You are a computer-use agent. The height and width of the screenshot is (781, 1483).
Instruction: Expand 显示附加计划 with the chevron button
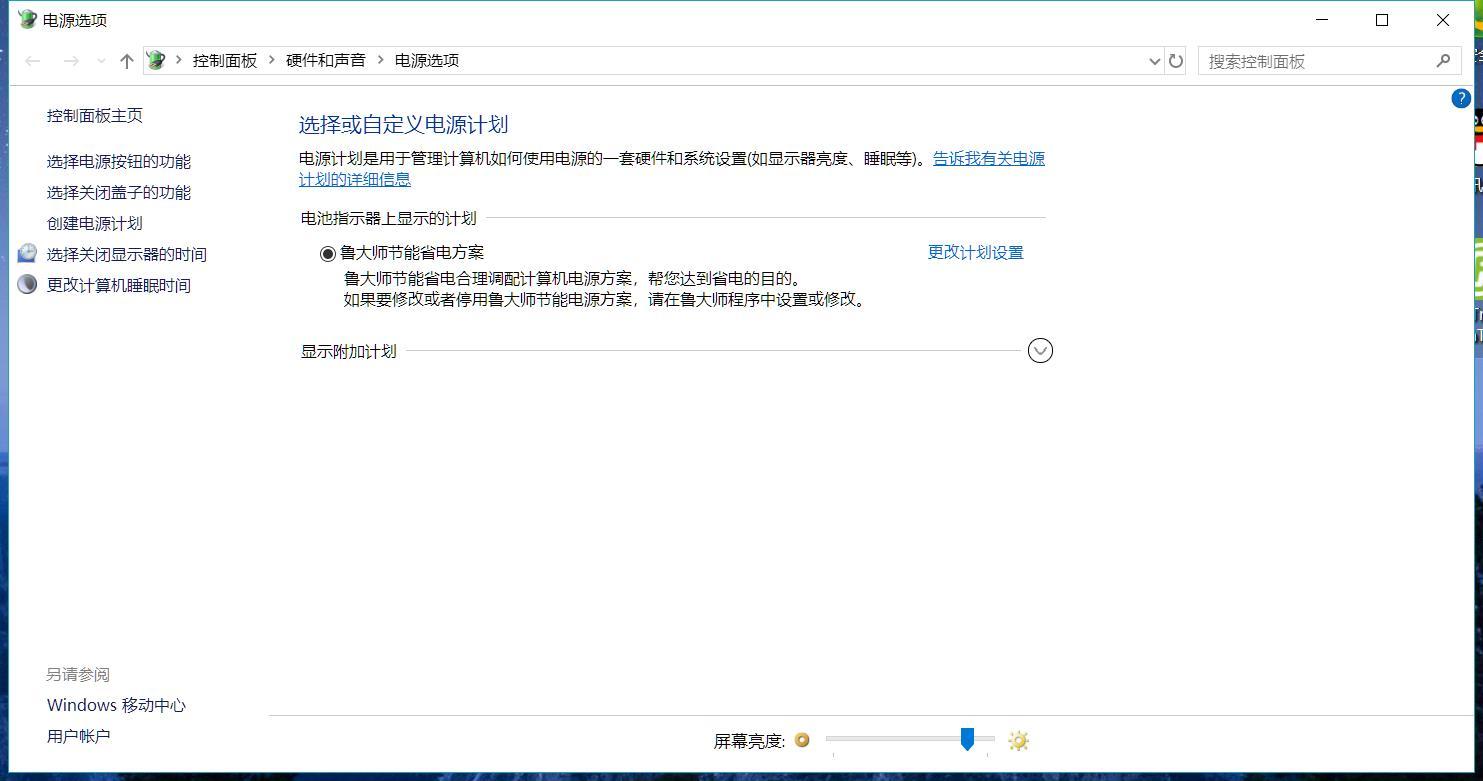pyautogui.click(x=1040, y=350)
